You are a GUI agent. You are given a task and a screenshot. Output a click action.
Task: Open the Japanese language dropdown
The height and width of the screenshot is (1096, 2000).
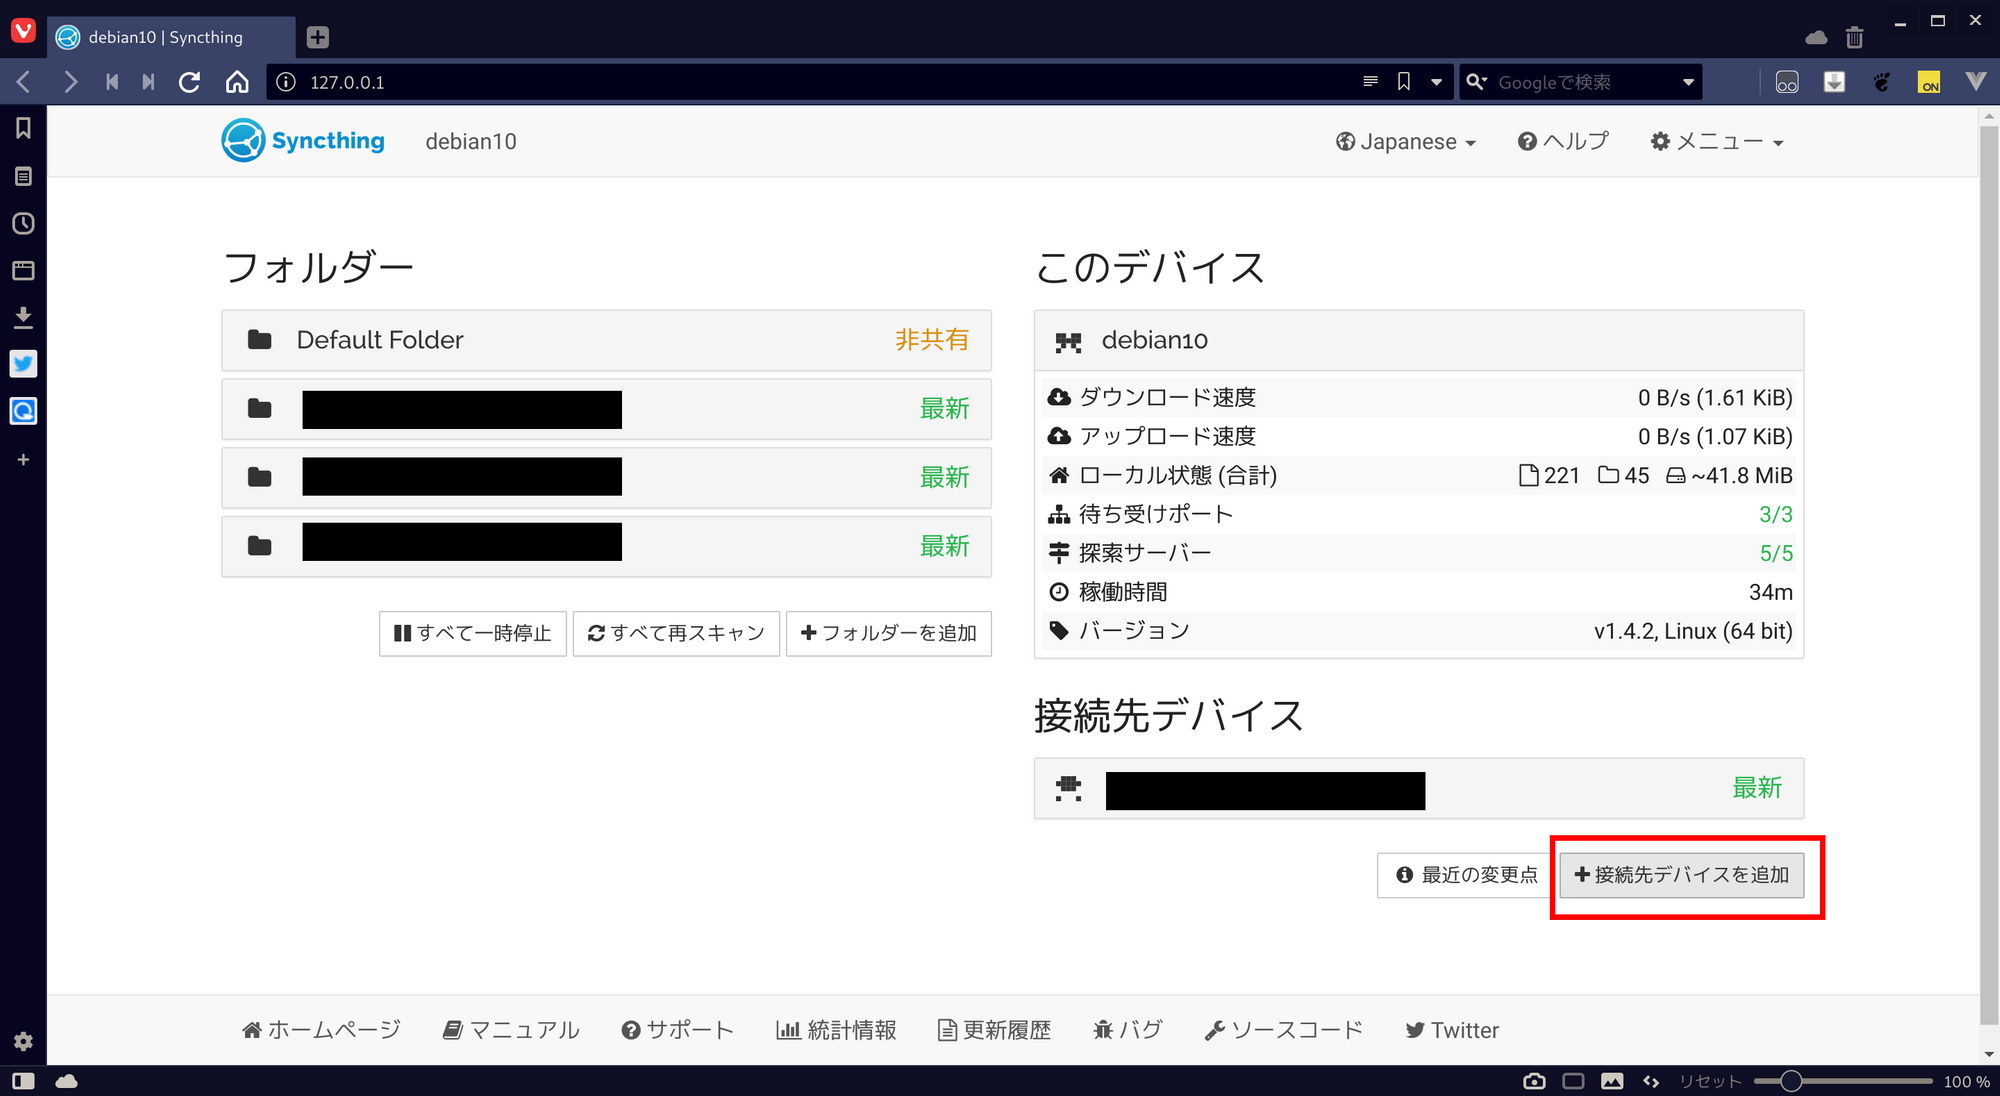[x=1405, y=142]
